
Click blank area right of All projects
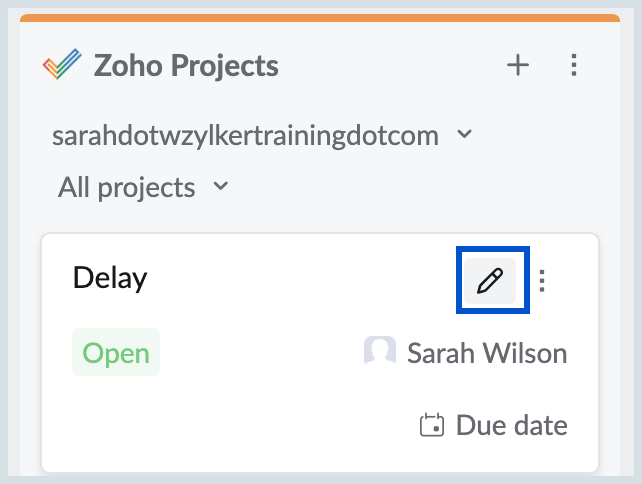[420, 187]
